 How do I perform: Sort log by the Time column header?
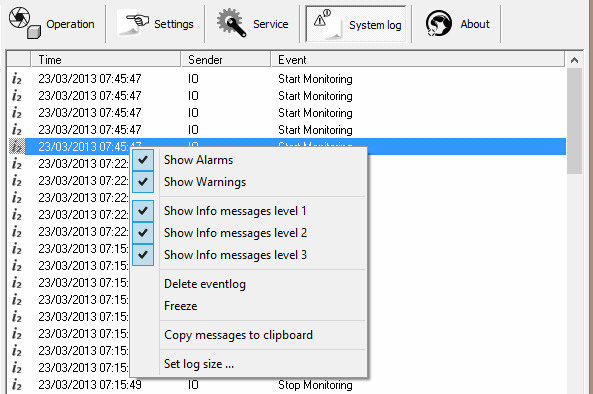pyautogui.click(x=106, y=60)
